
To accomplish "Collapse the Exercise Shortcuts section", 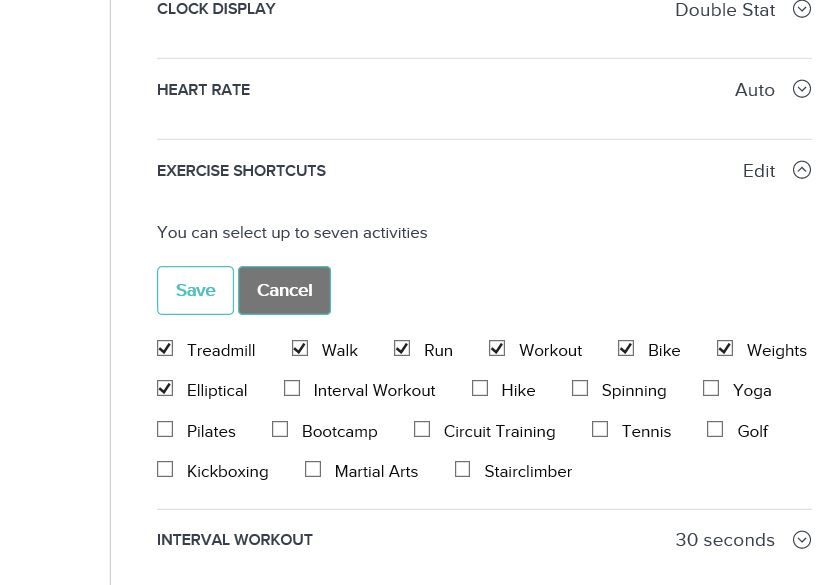I will pos(802,170).
